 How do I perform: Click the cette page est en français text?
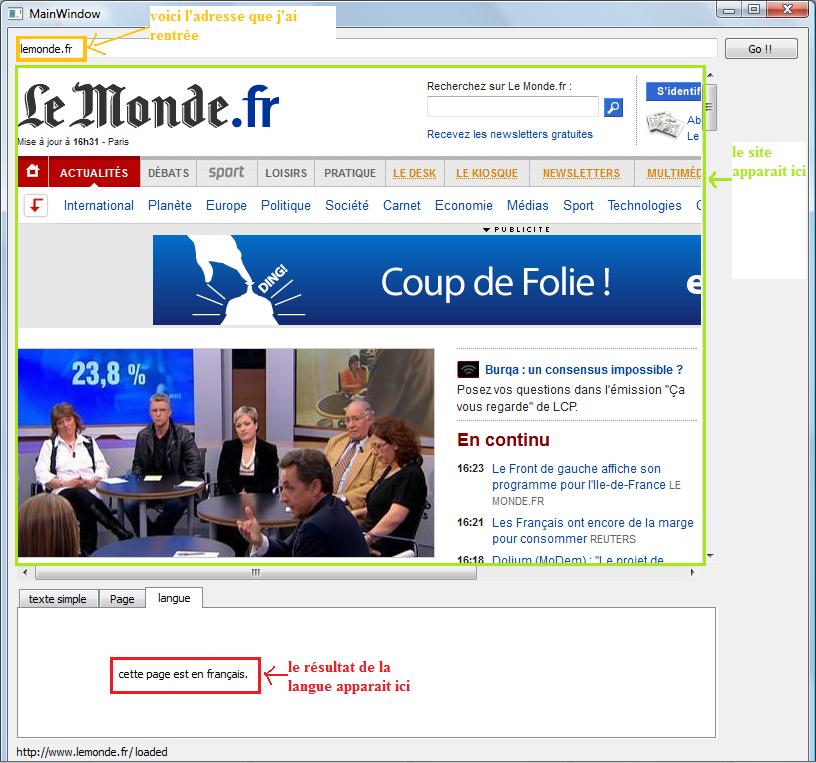point(183,675)
